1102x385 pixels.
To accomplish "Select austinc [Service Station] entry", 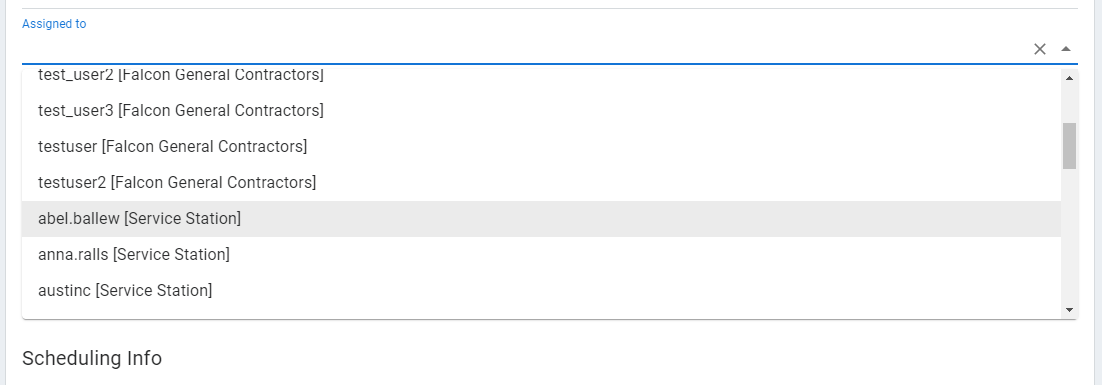I will point(541,290).
